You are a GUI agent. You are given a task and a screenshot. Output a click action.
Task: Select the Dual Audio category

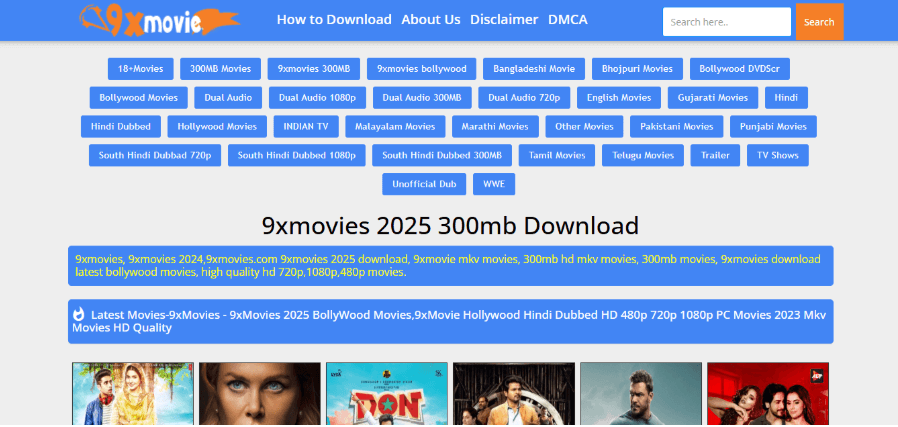tap(228, 97)
